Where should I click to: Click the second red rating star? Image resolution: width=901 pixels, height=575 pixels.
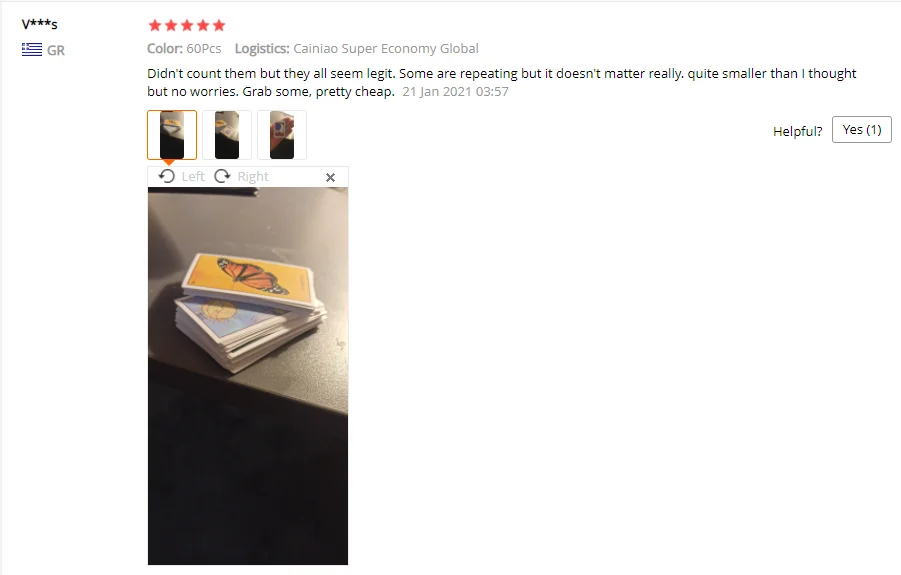[171, 25]
